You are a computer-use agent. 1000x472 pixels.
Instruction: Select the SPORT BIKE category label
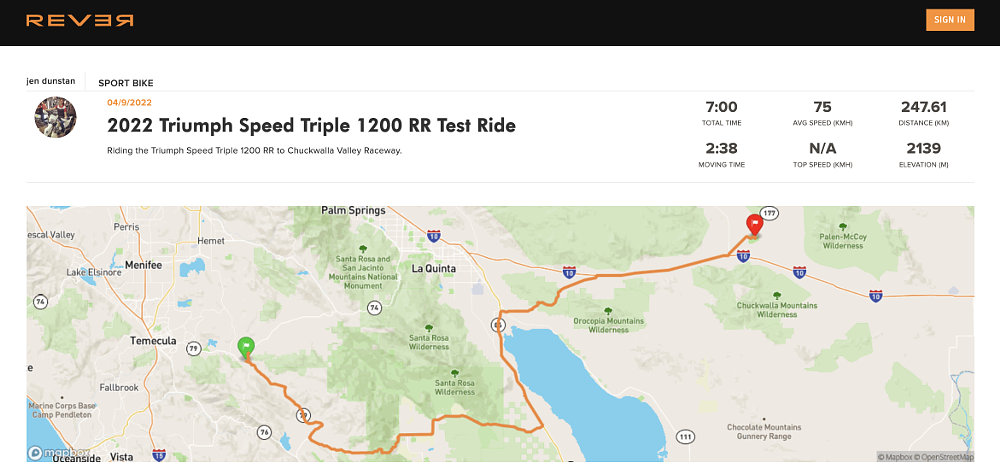click(126, 83)
